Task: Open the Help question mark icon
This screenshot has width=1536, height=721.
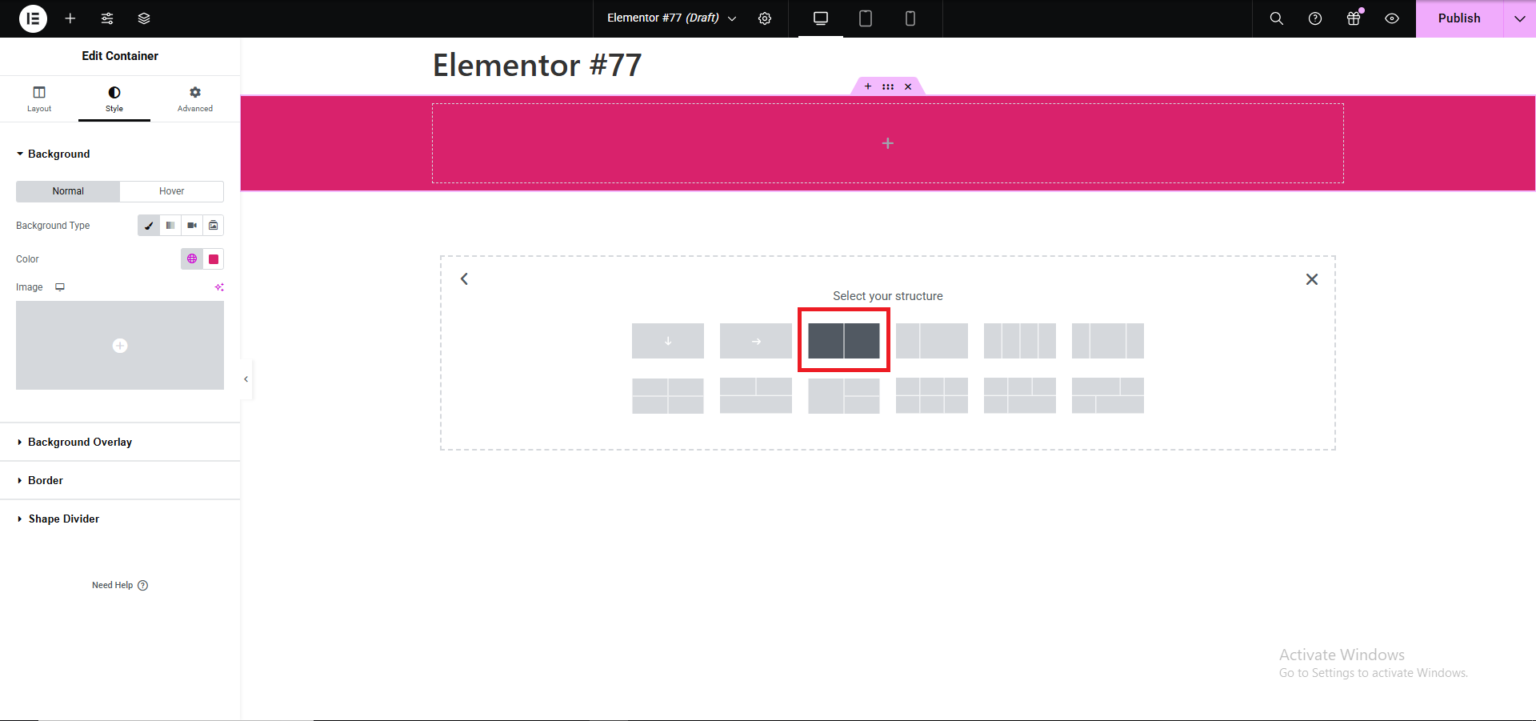Action: click(1315, 18)
